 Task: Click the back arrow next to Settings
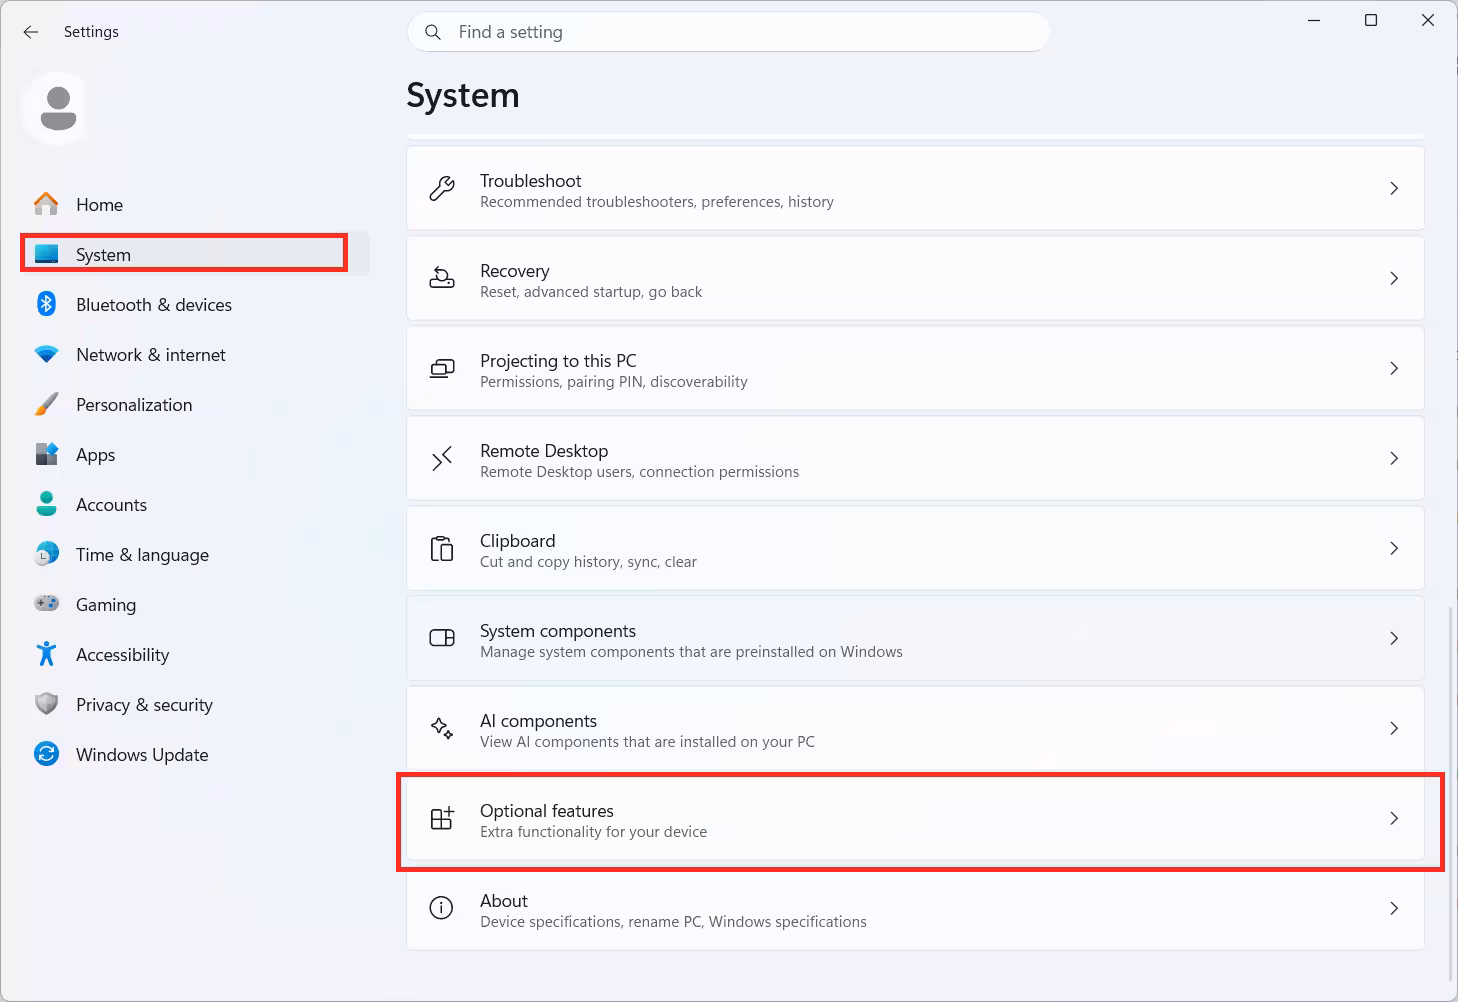(x=31, y=32)
